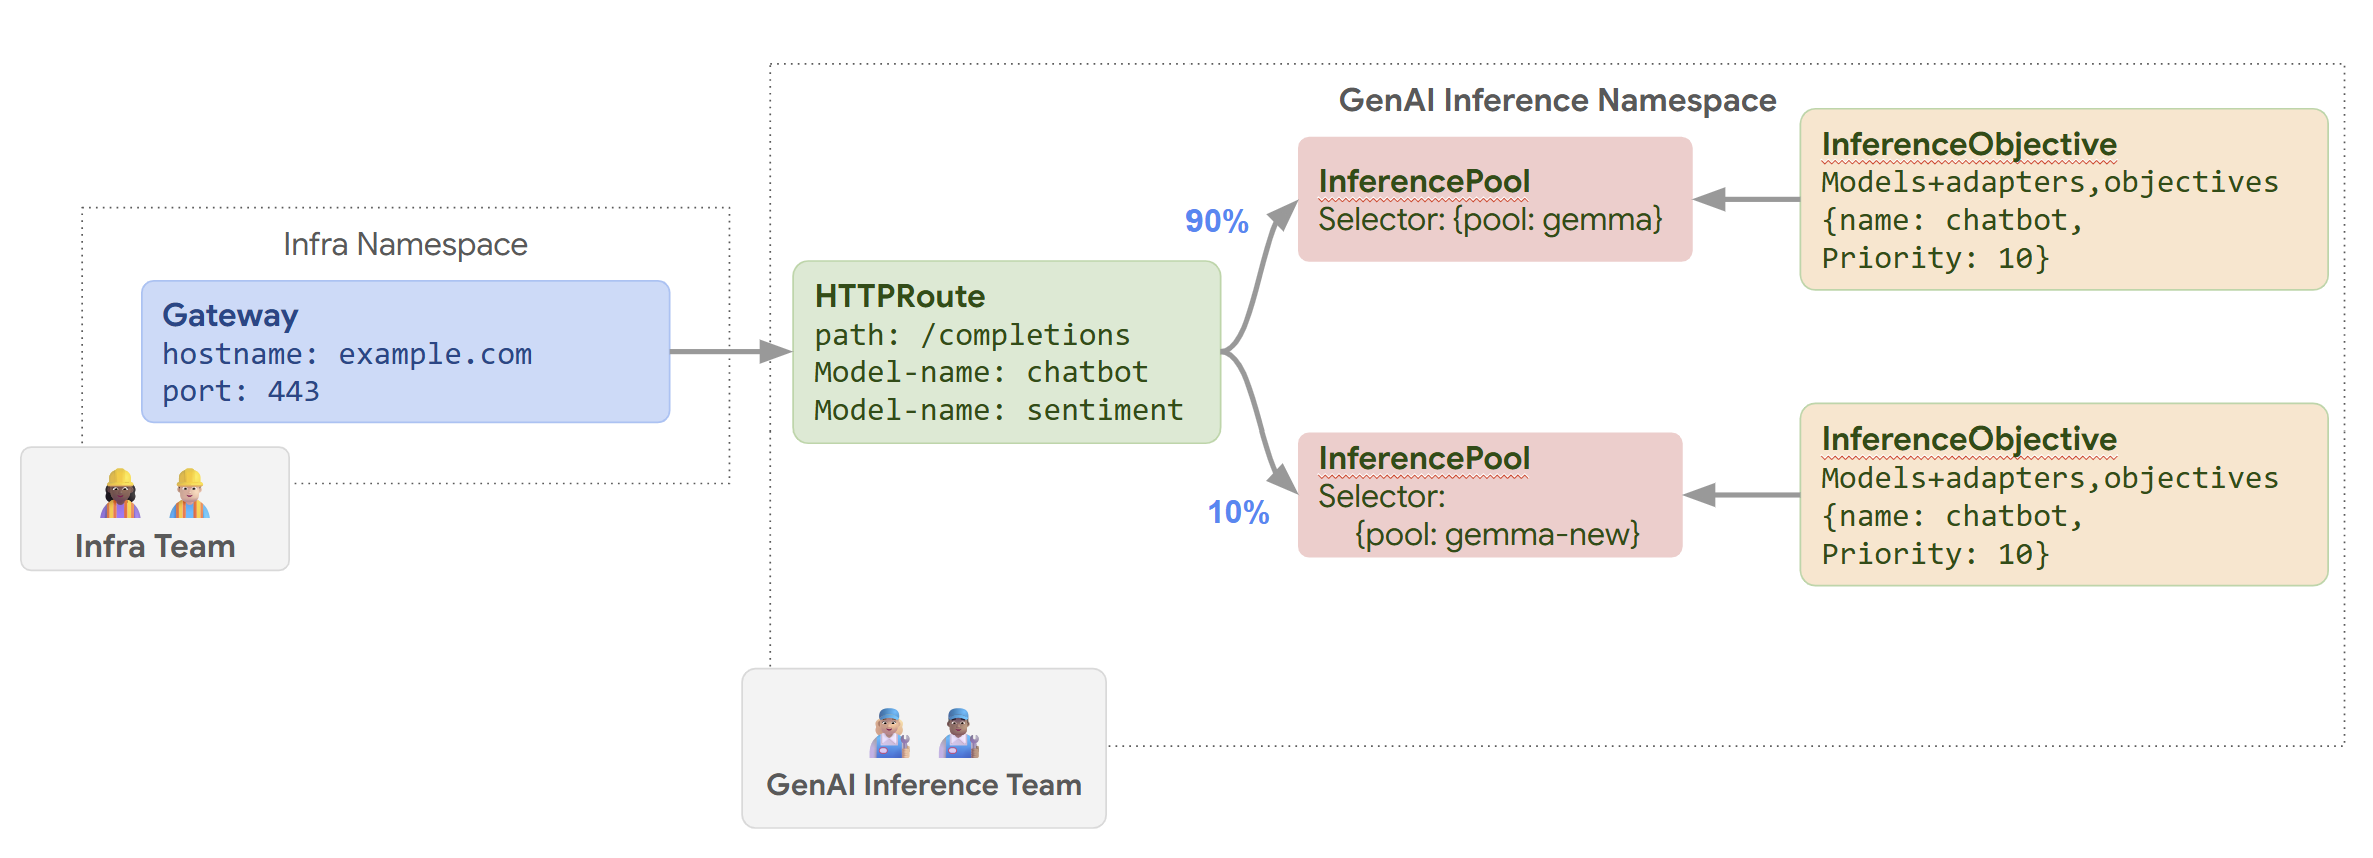Image resolution: width=2373 pixels, height=858 pixels.
Task: Select the green HTTPRoute box
Action: (1006, 352)
